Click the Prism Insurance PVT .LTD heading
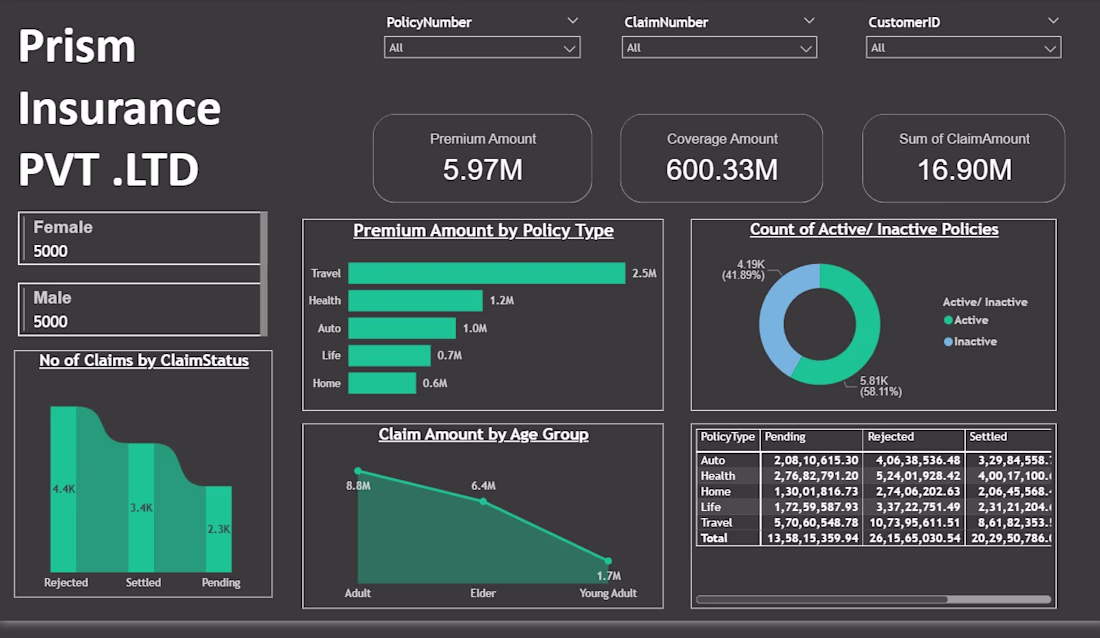Image resolution: width=1100 pixels, height=638 pixels. [x=119, y=107]
